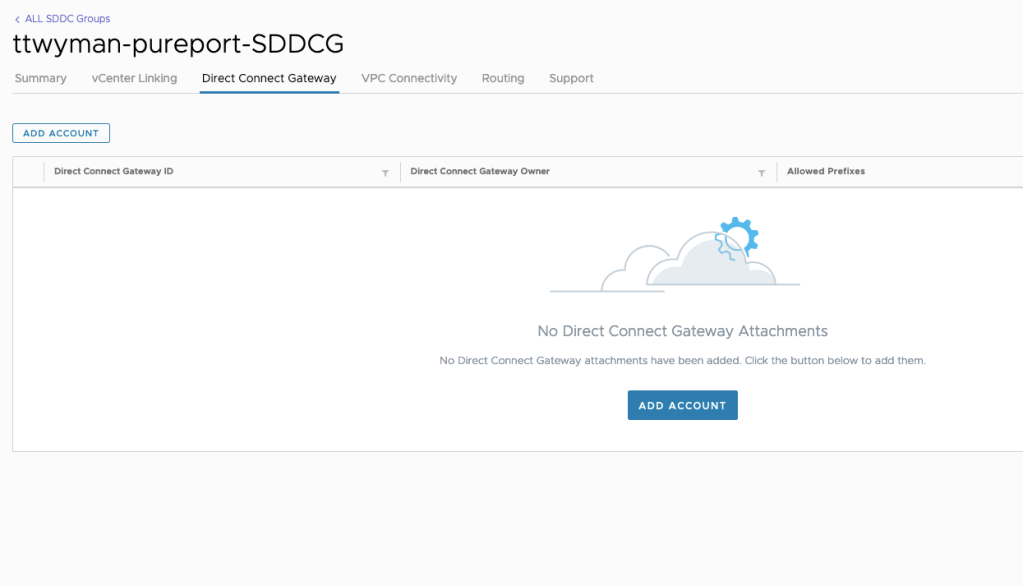1023x586 pixels.
Task: Click the gray cloud outline left of the gear
Action: point(625,268)
